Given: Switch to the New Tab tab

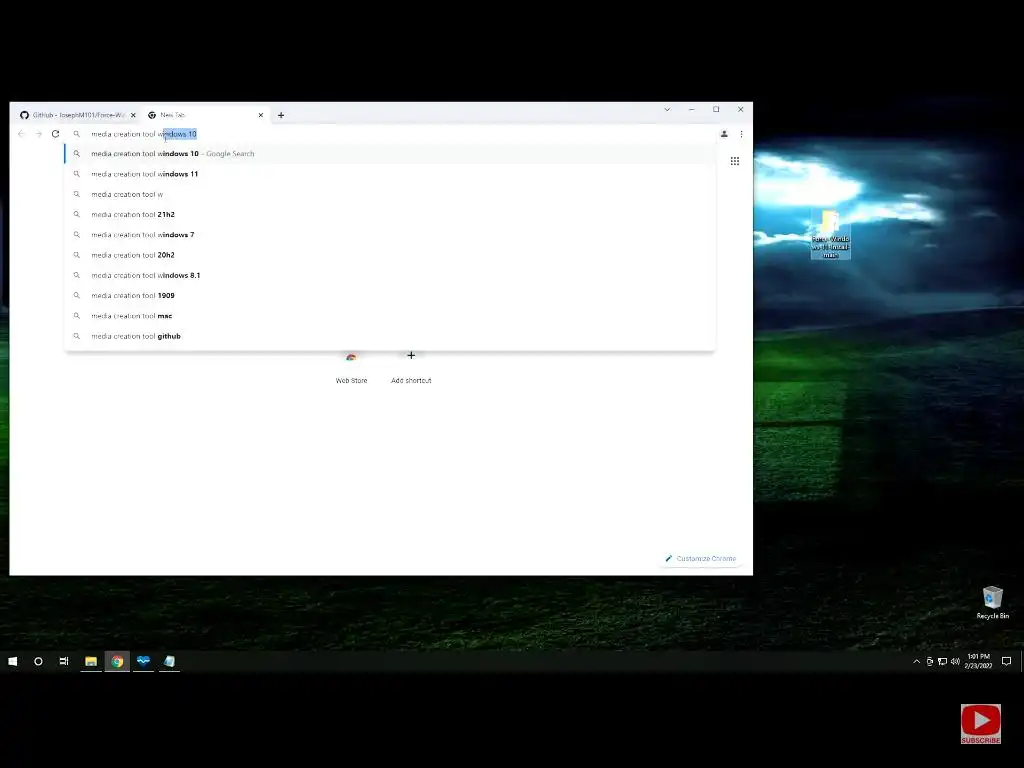Looking at the screenshot, I should 206,115.
